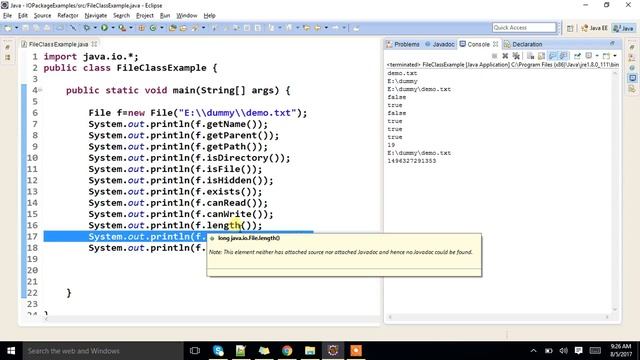The height and width of the screenshot is (360, 640).
Task: Click the 'Search the web and Windows' taskbar box
Action: click(x=103, y=351)
